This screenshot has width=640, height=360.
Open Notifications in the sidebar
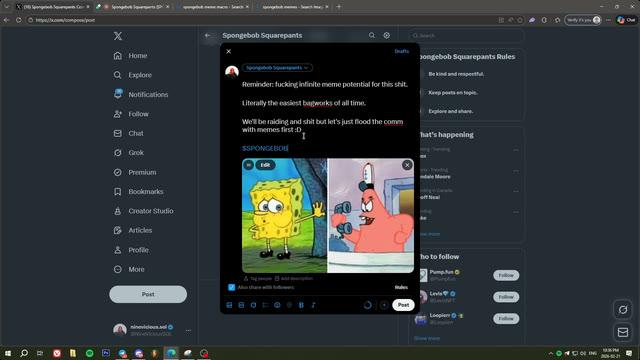[141, 94]
